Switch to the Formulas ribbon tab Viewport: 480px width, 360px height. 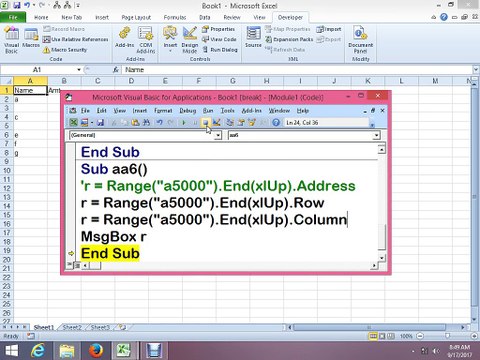[x=175, y=17]
